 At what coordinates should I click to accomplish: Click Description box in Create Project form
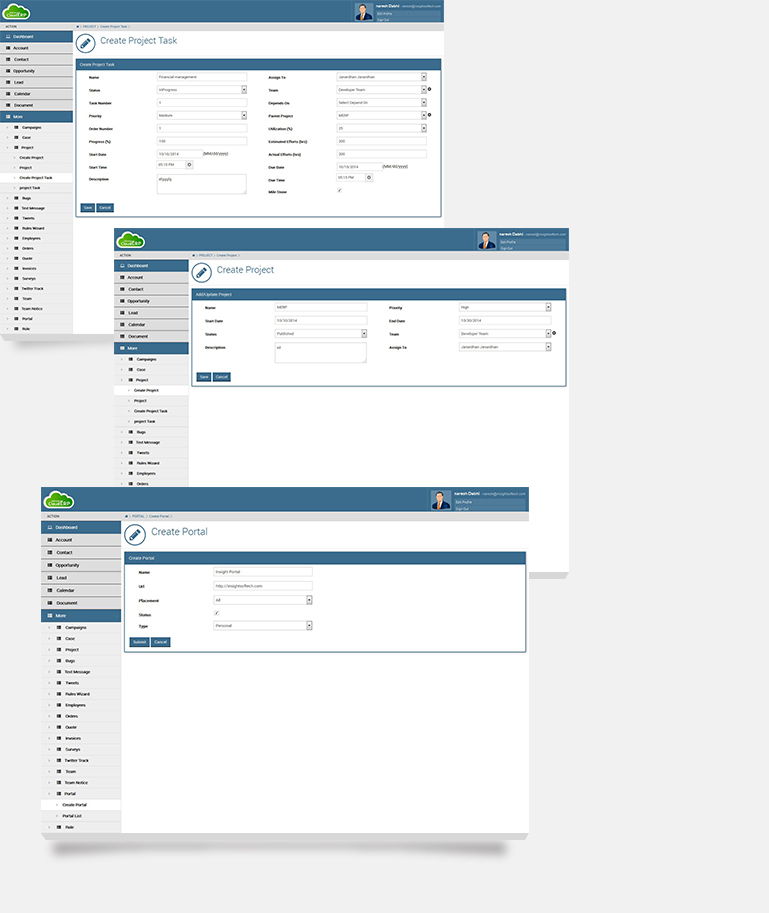point(321,353)
